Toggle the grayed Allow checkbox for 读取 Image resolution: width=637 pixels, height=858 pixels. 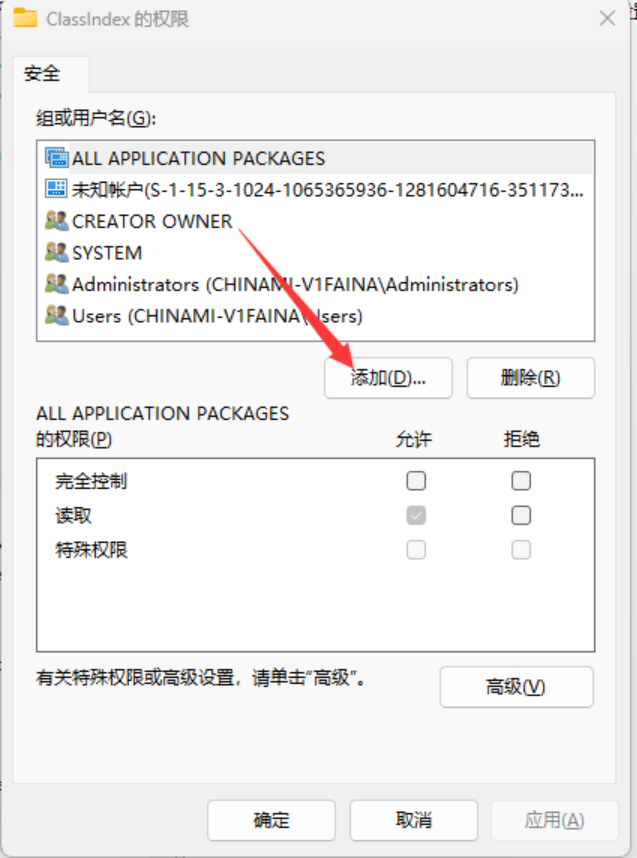416,515
